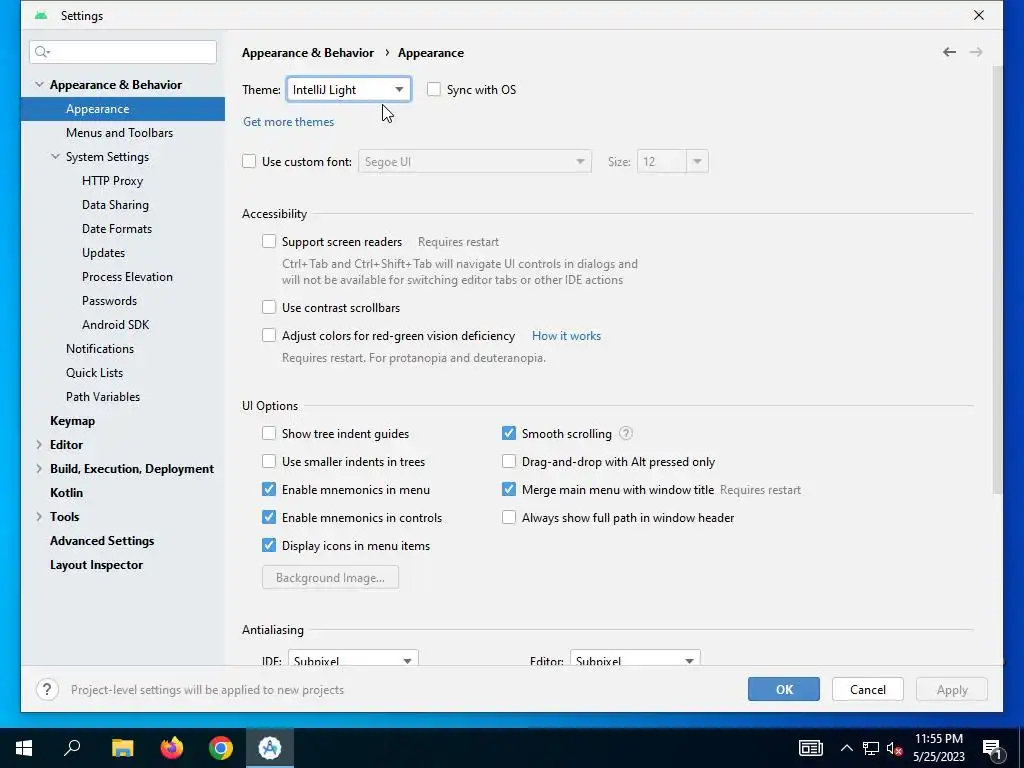Click the settings search field
Viewport: 1024px width, 768px height.
tap(123, 52)
